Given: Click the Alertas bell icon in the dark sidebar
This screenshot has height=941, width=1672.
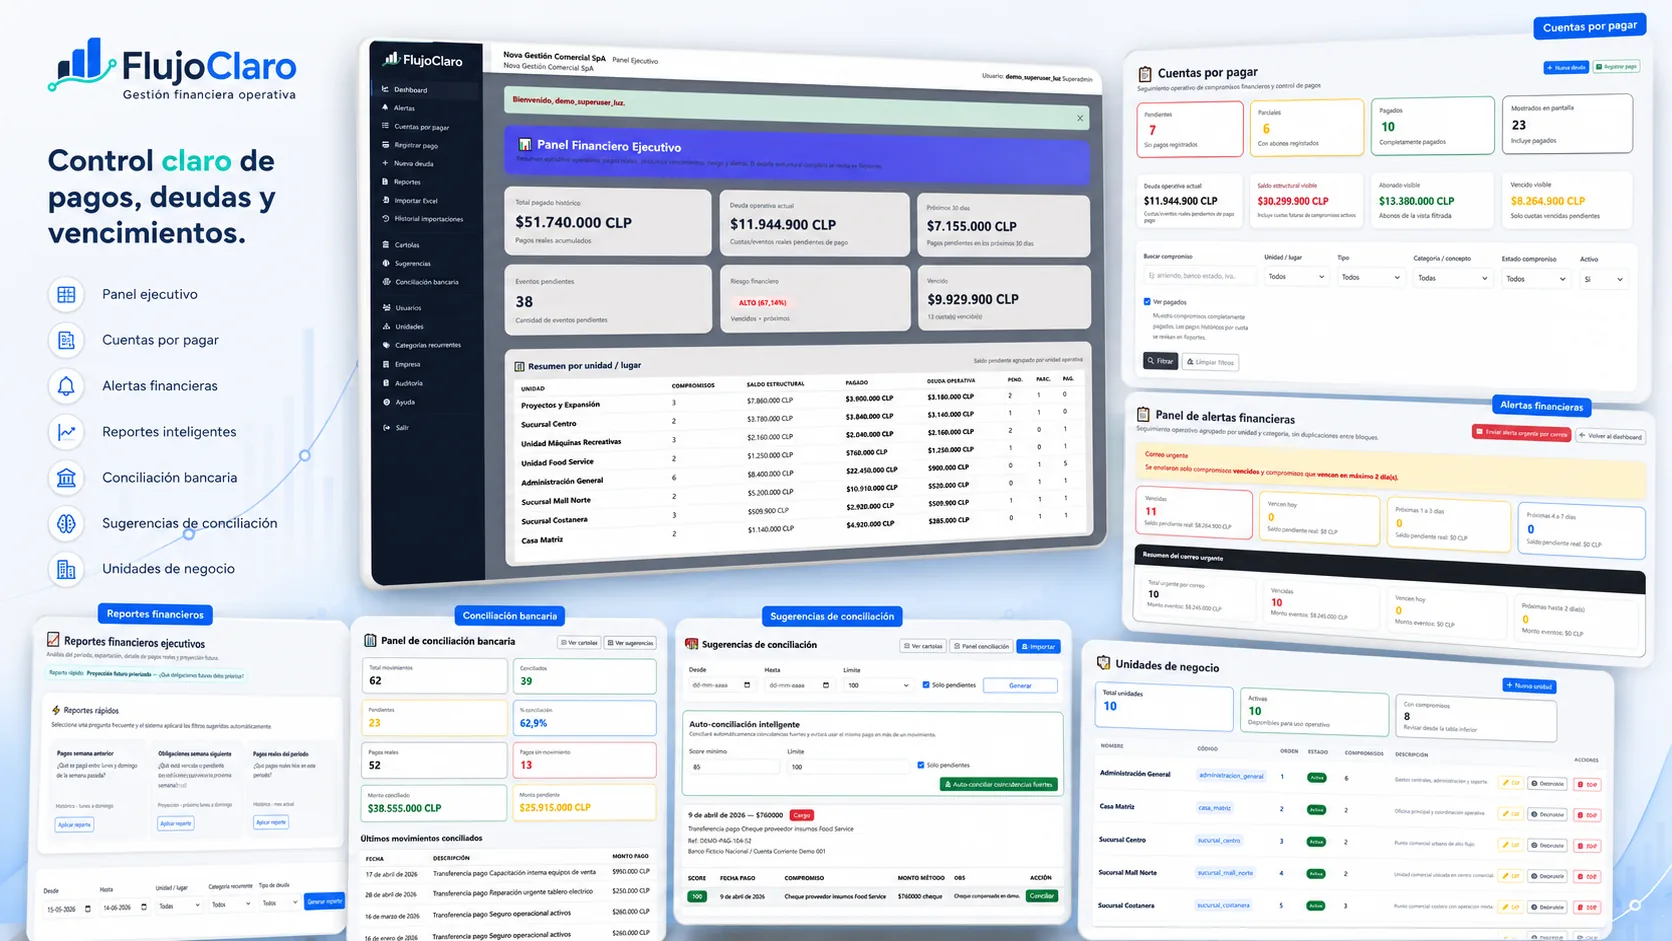Looking at the screenshot, I should (385, 107).
